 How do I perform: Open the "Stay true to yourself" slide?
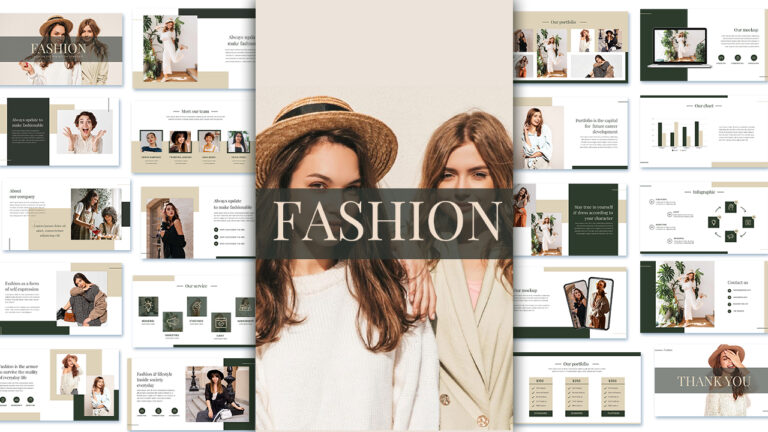(570, 219)
